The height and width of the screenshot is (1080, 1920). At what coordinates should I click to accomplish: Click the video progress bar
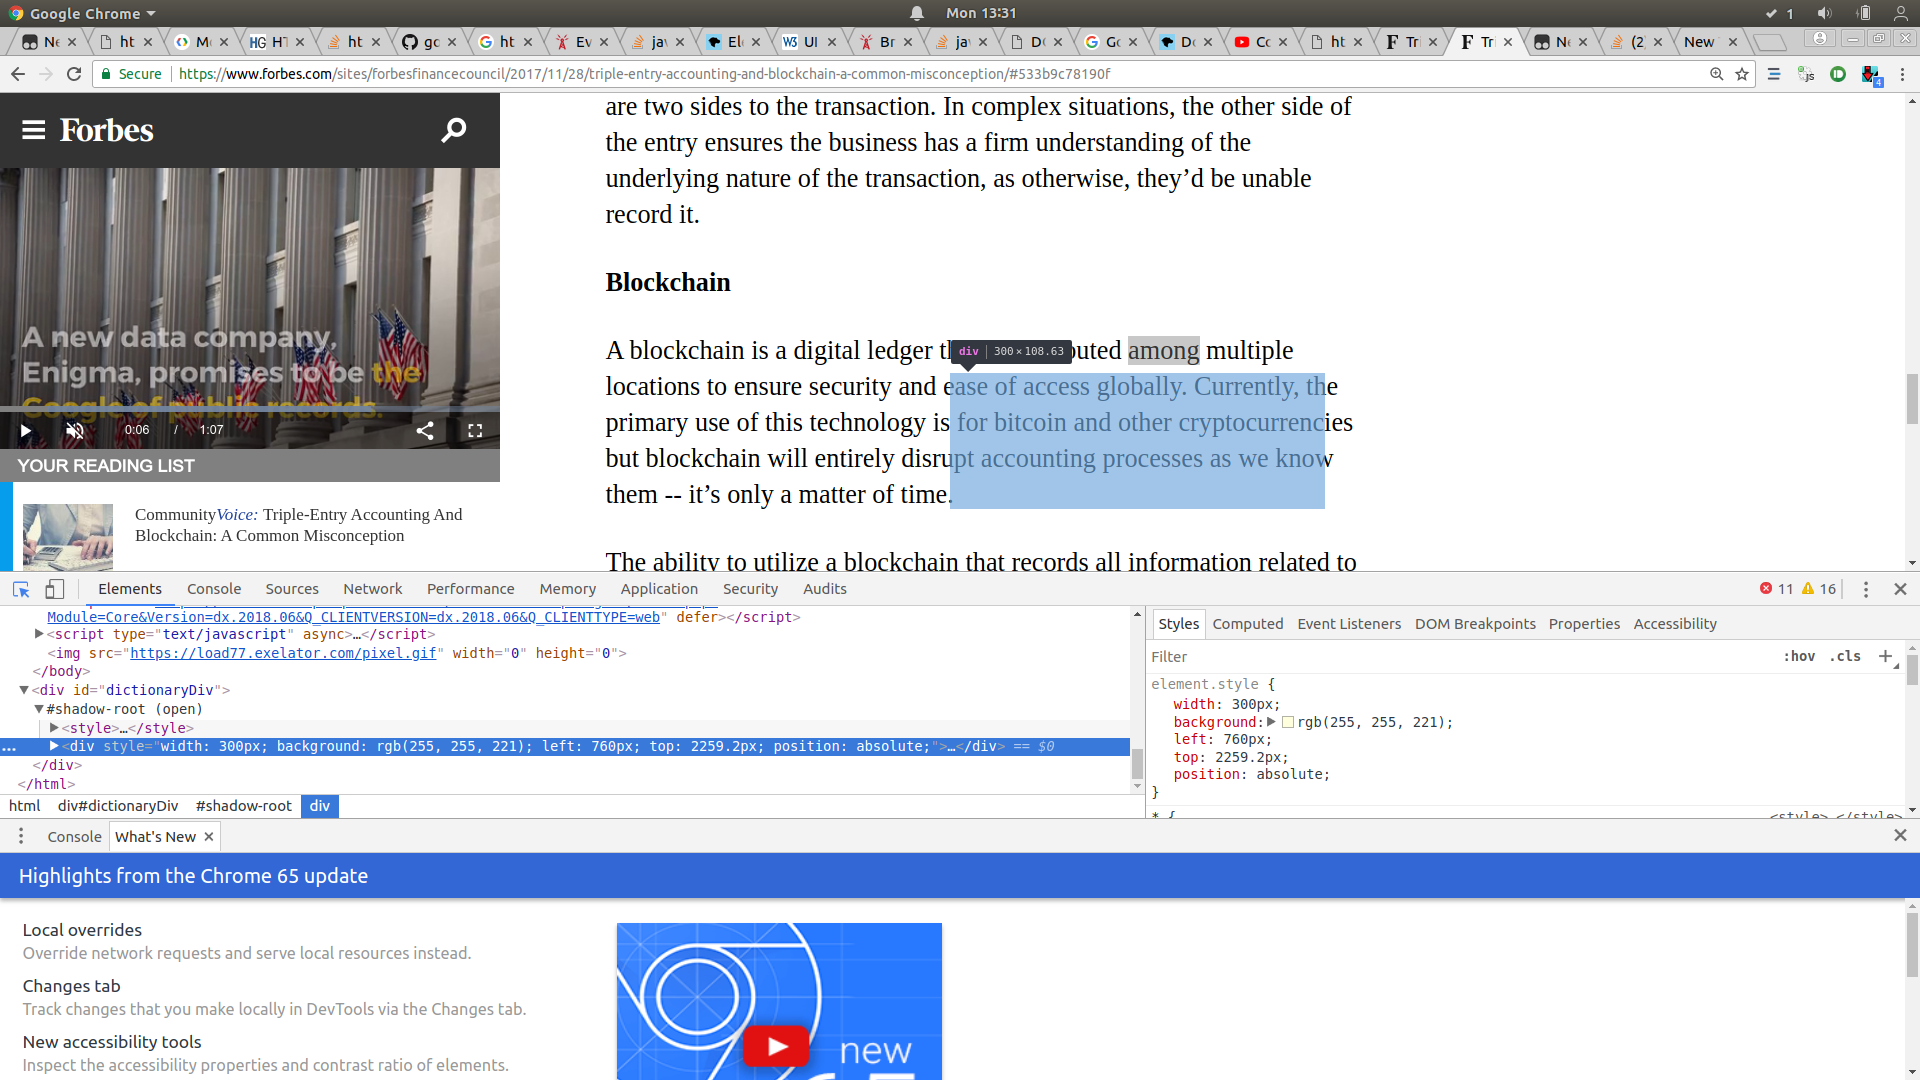[250, 408]
